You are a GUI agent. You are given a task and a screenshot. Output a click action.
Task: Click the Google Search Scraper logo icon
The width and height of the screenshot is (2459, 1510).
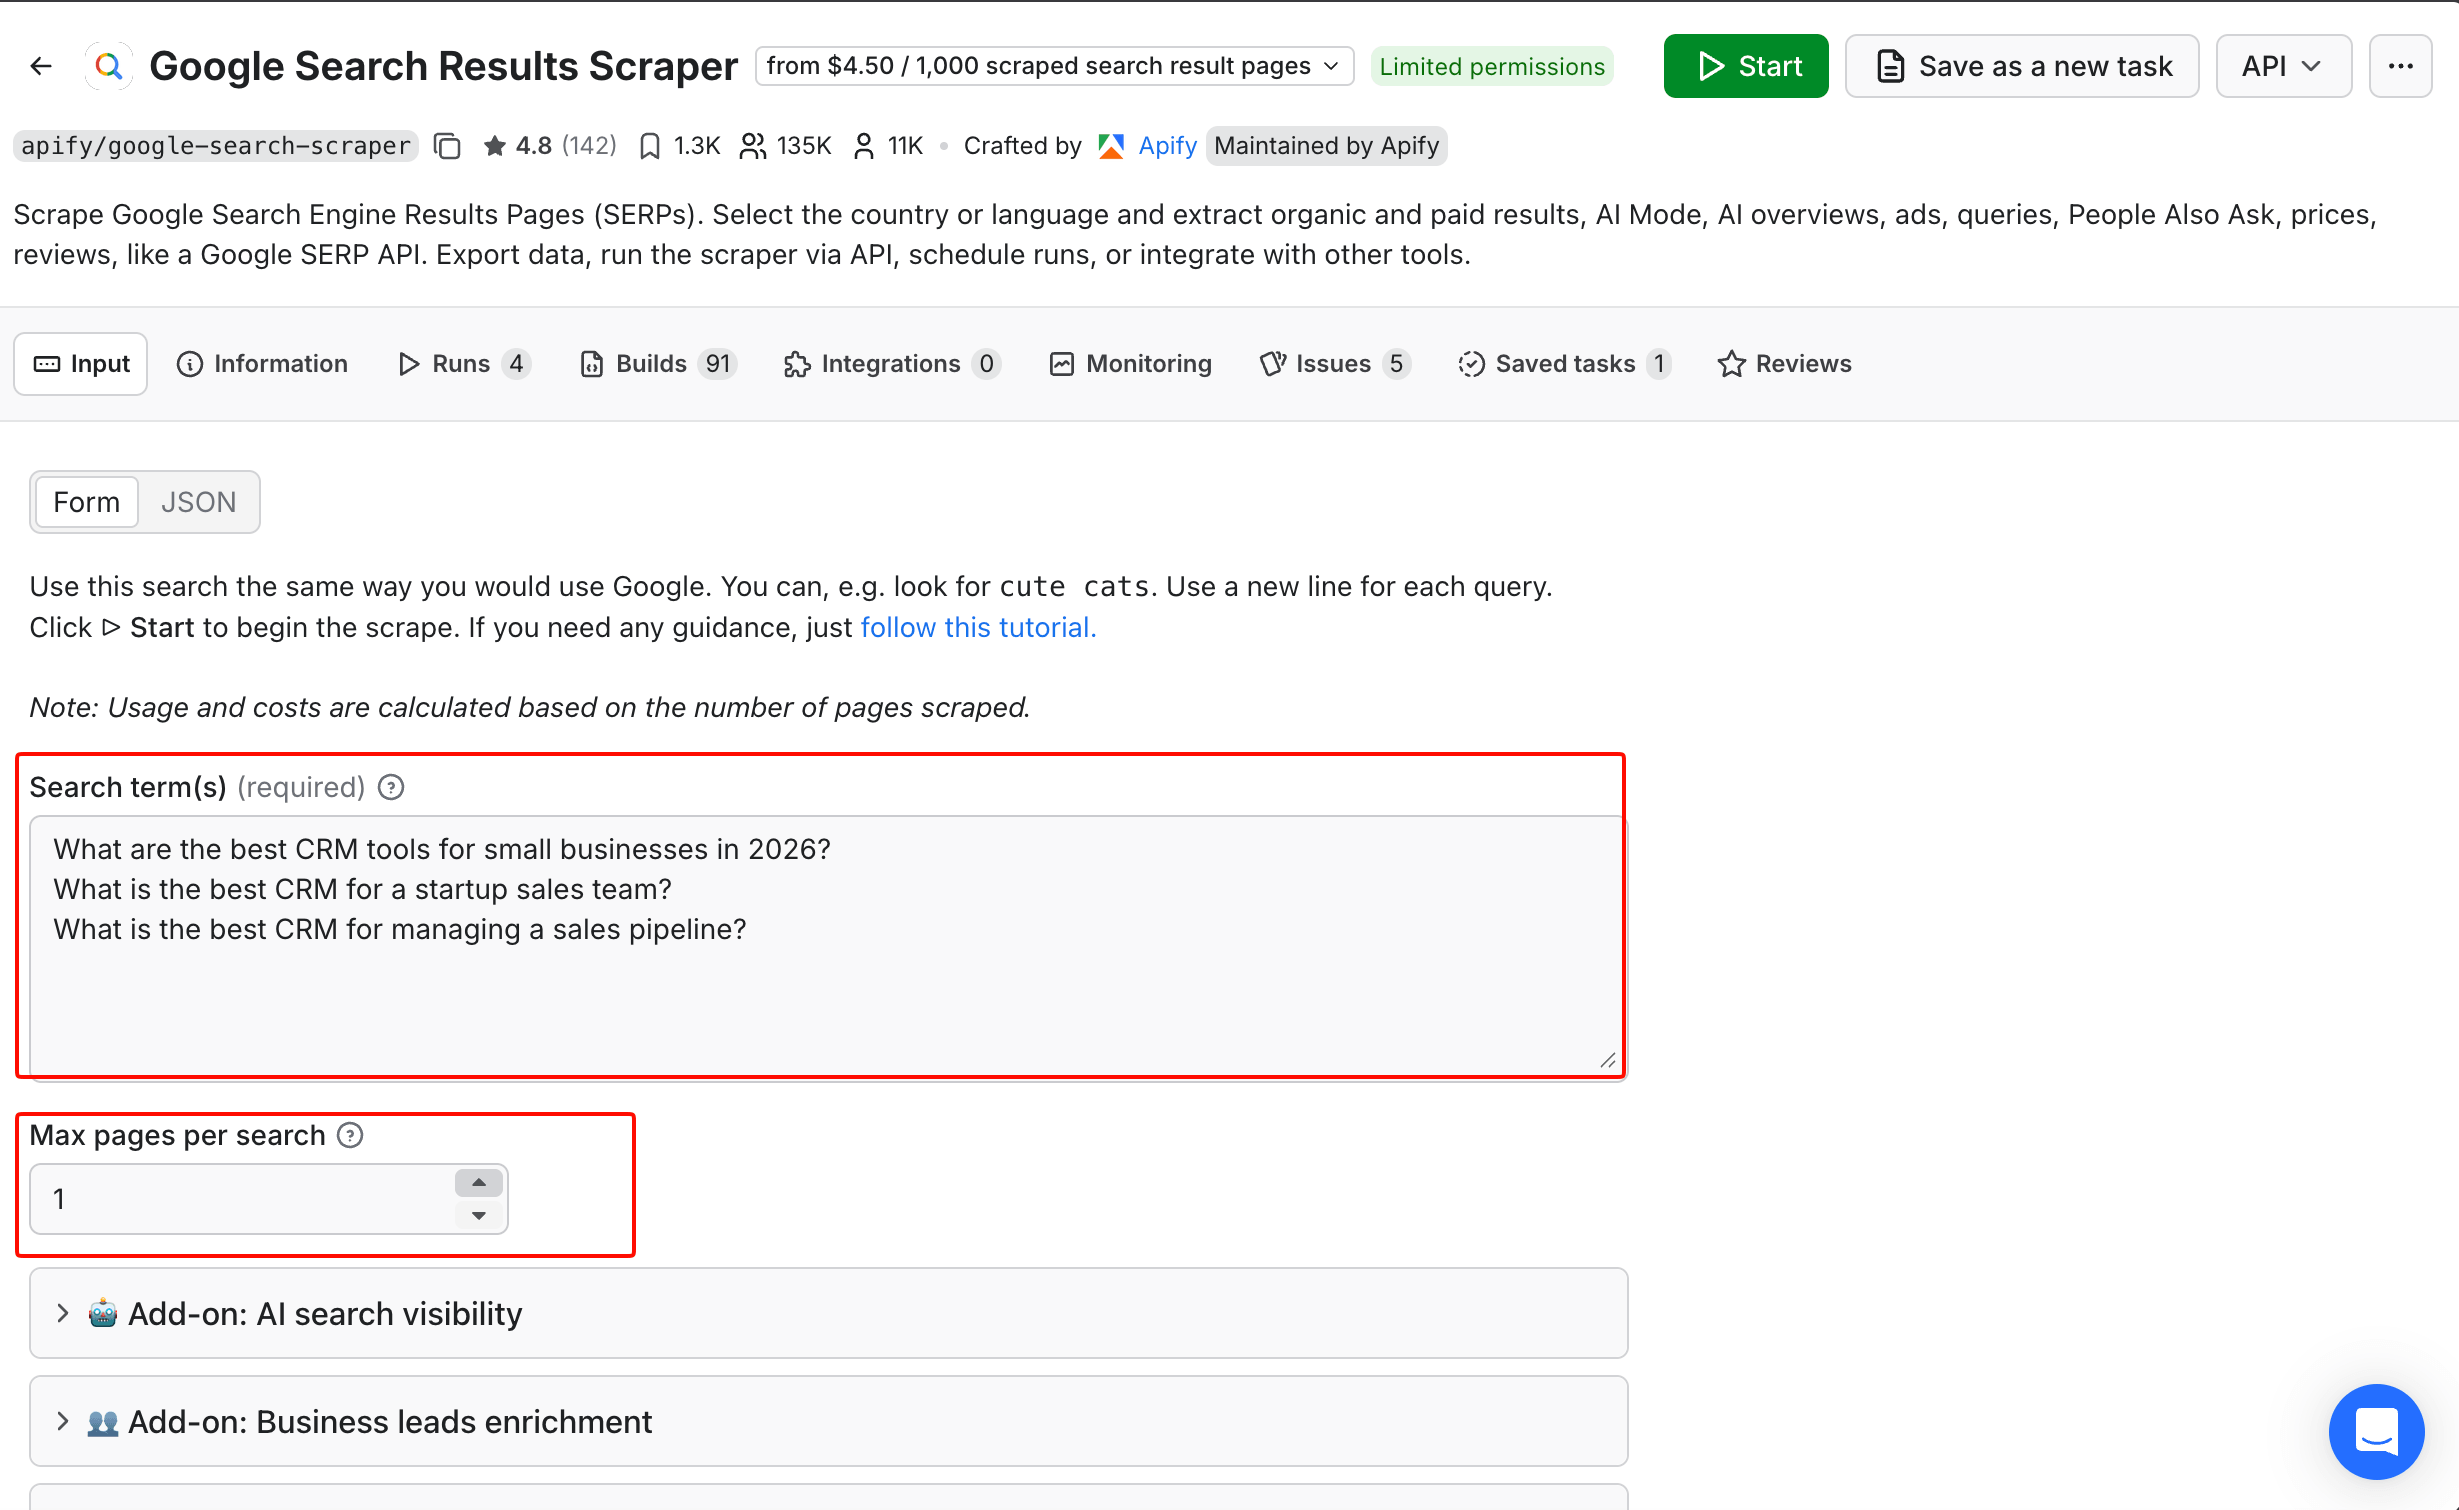click(x=109, y=66)
